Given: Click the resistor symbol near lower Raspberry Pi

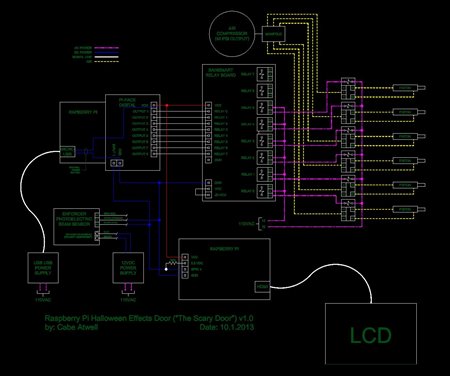Looking at the screenshot, I should point(172,263).
